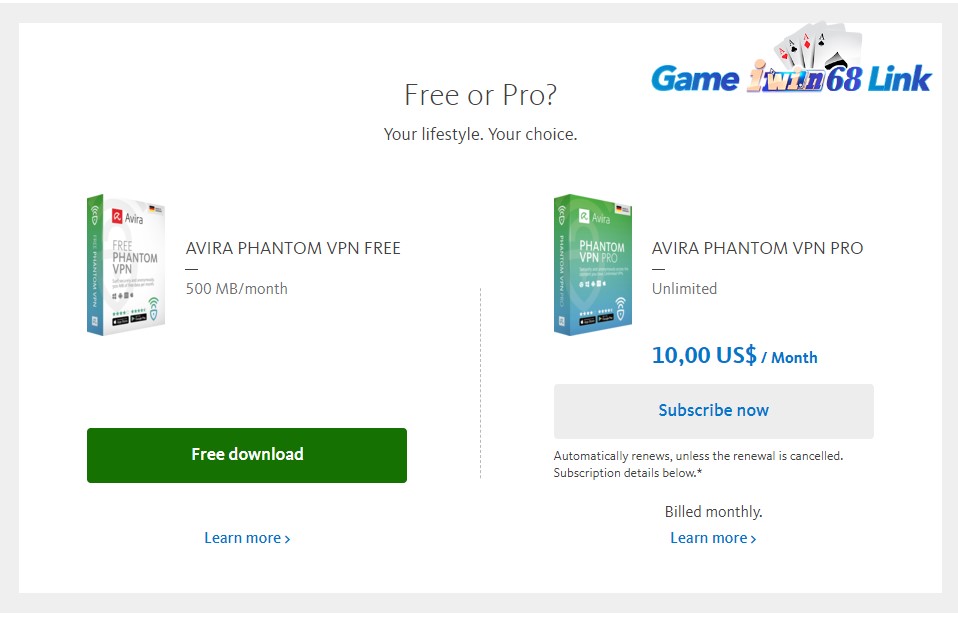Click the Avira logo on the Pro box

click(586, 215)
